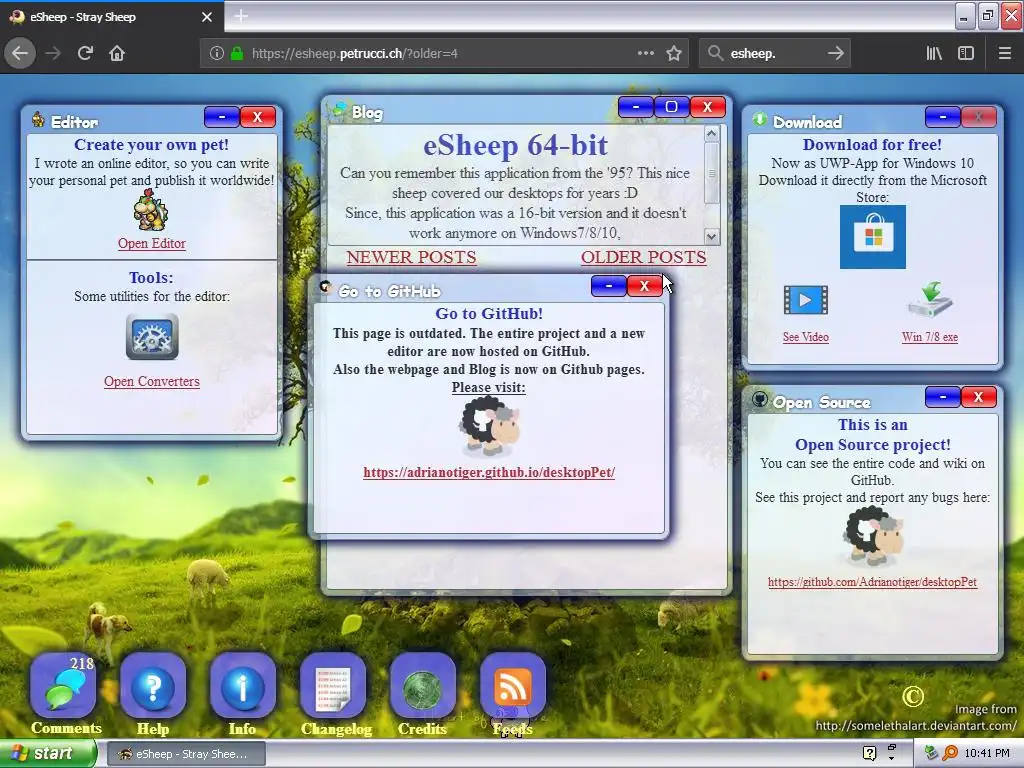
Task: Click the search go arrow
Action: (835, 54)
